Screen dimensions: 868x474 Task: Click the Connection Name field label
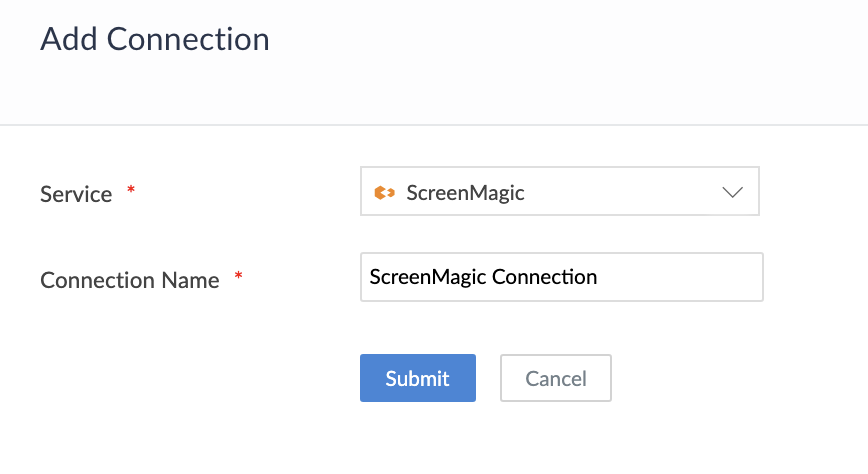(129, 280)
